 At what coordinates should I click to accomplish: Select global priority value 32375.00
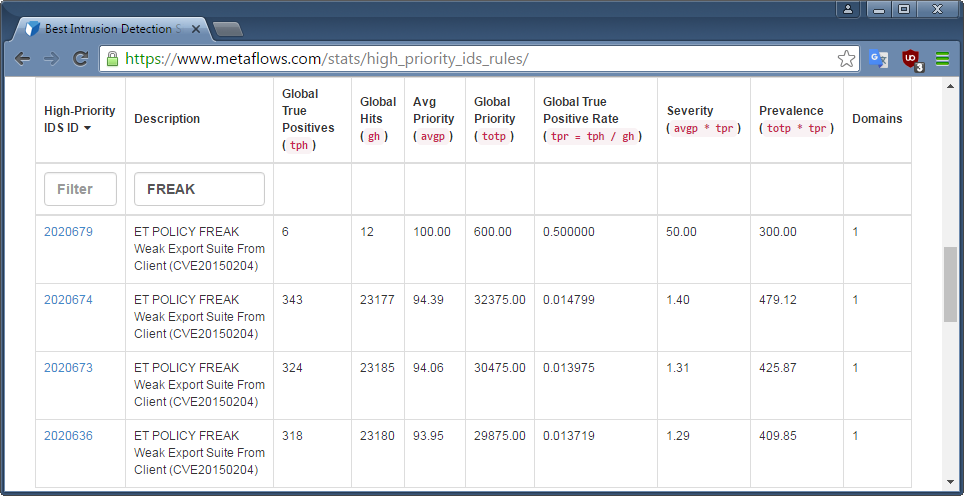(x=500, y=300)
